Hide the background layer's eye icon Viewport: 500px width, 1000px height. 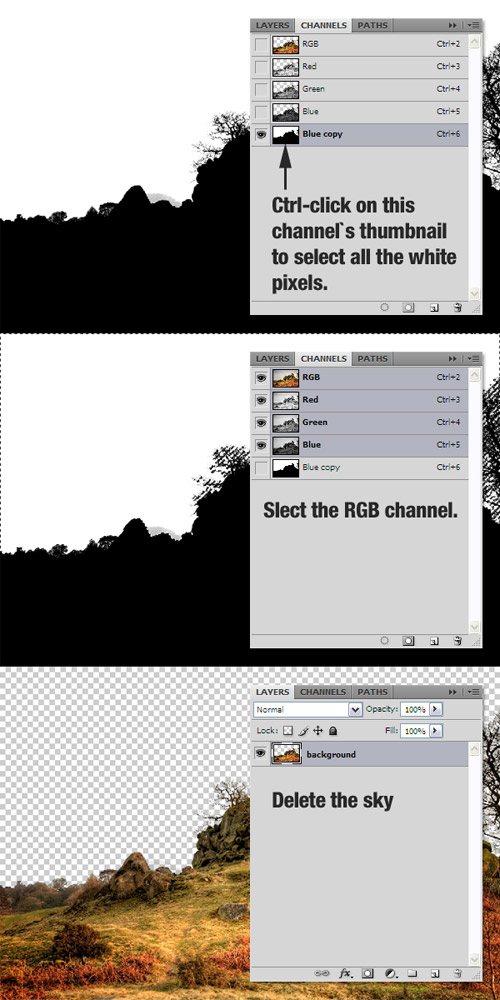261,753
